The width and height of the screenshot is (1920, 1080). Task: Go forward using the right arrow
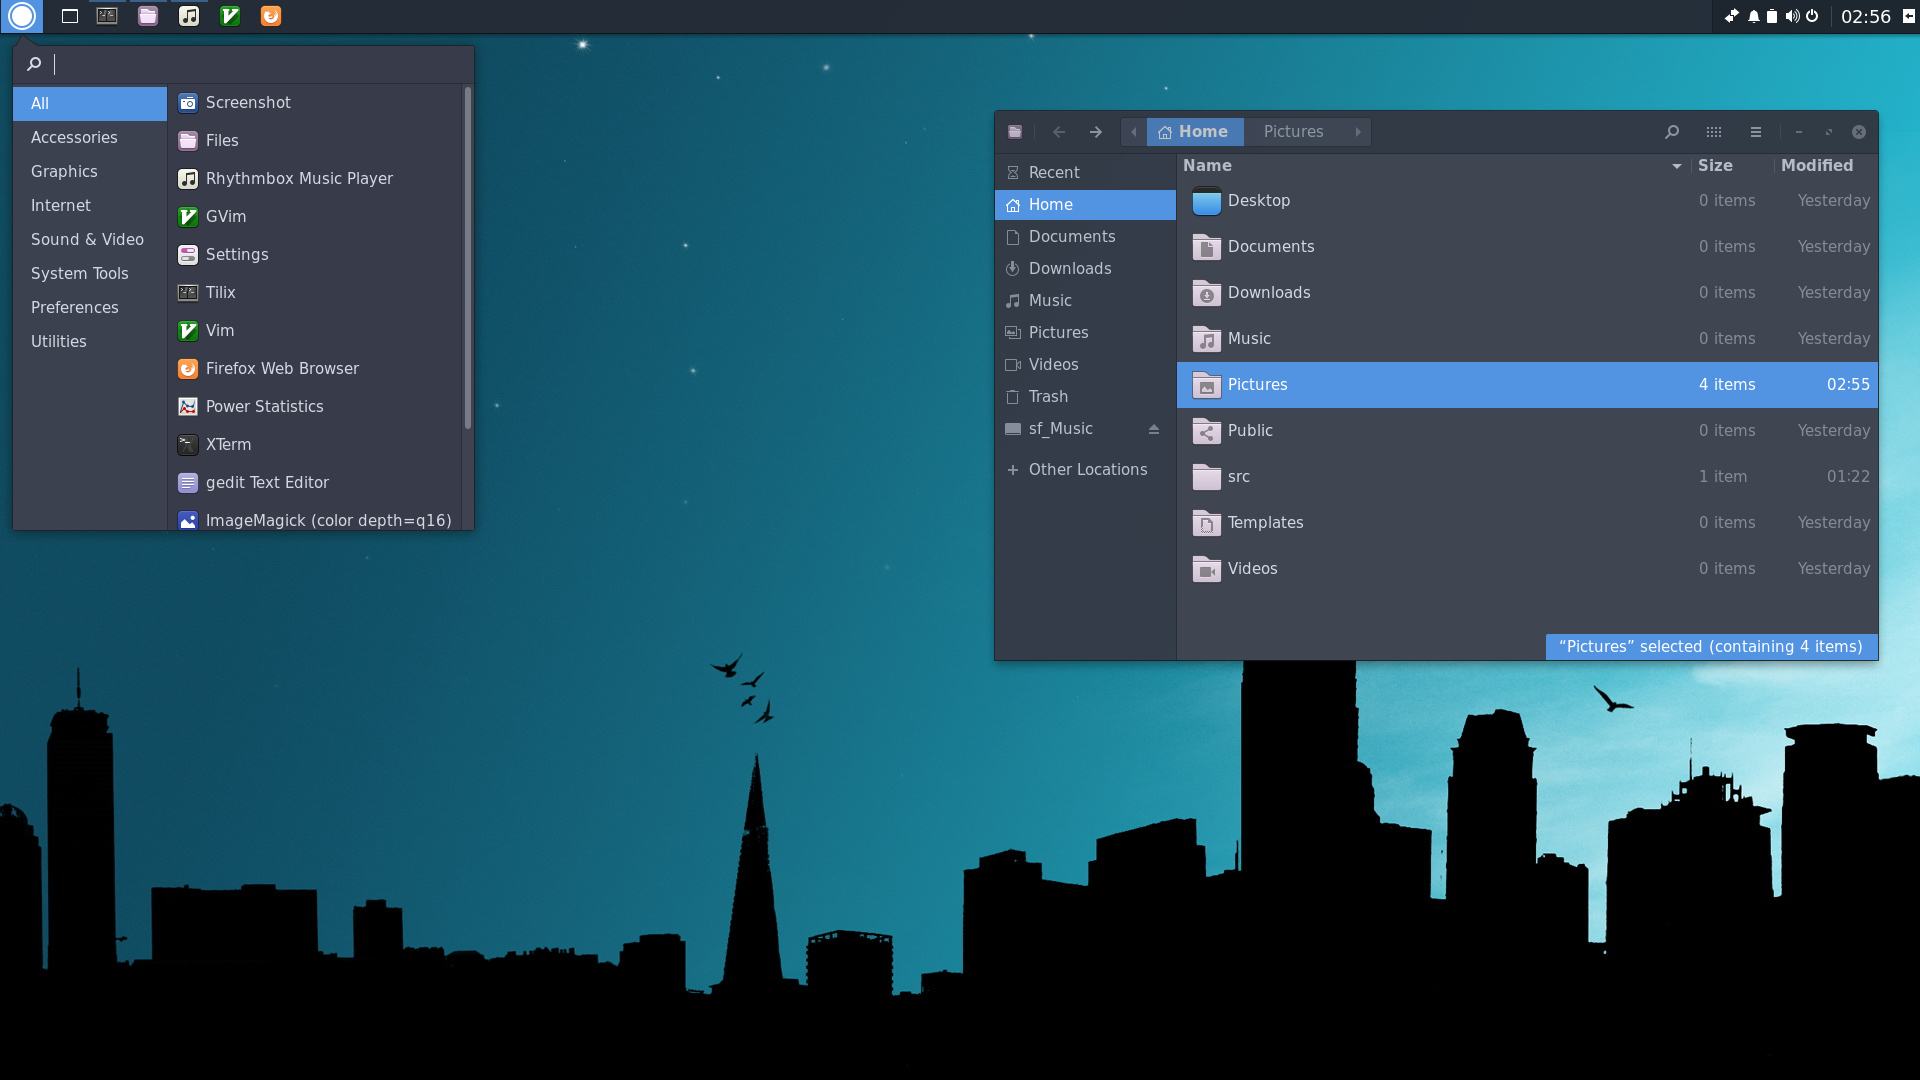click(x=1096, y=132)
